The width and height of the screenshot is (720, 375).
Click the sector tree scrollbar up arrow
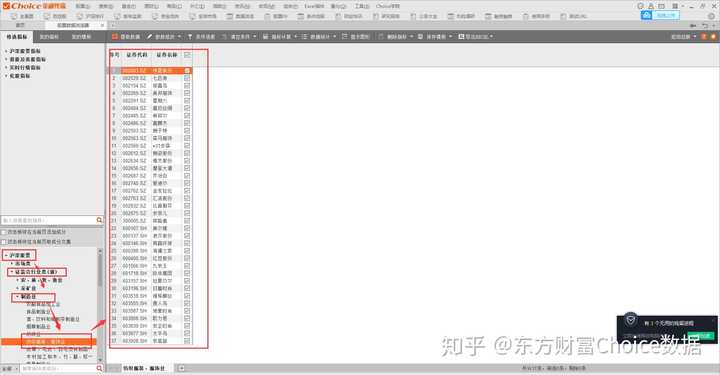100,251
